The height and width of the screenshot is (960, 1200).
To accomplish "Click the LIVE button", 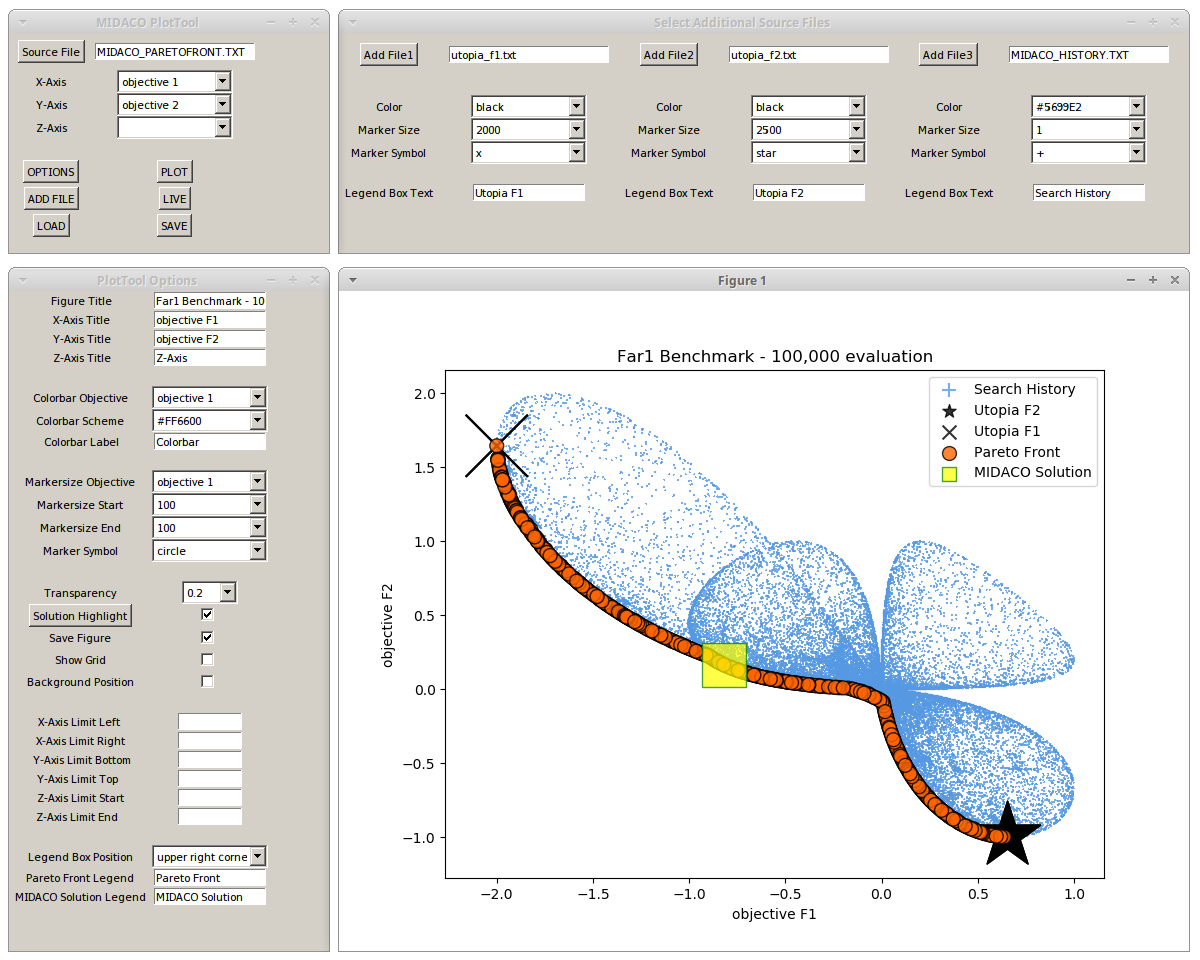I will (x=175, y=199).
